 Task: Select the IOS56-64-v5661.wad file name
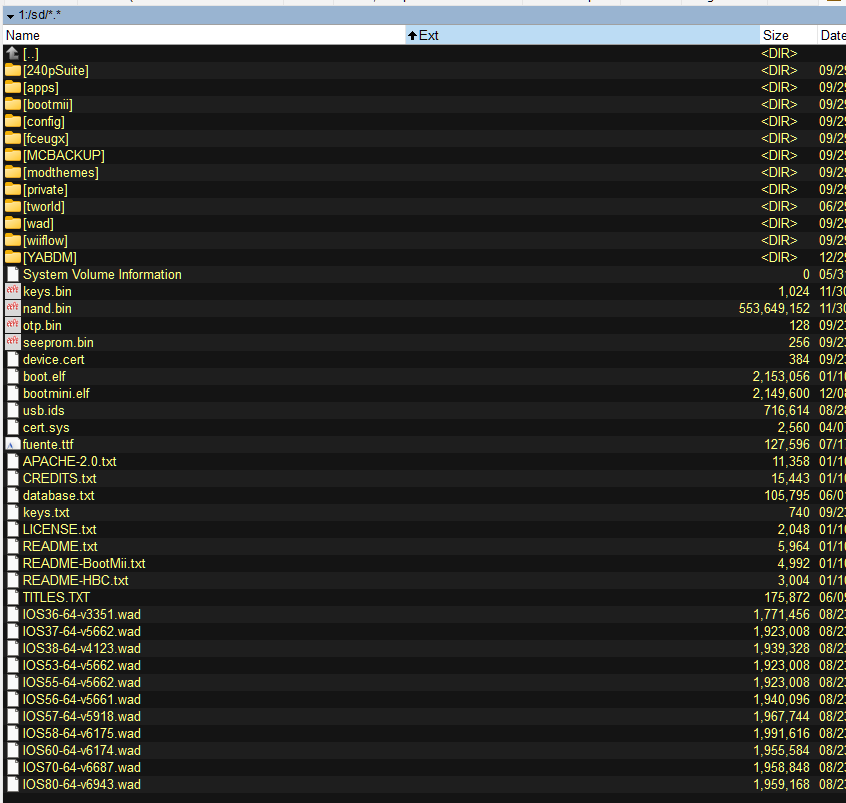pyautogui.click(x=81, y=699)
